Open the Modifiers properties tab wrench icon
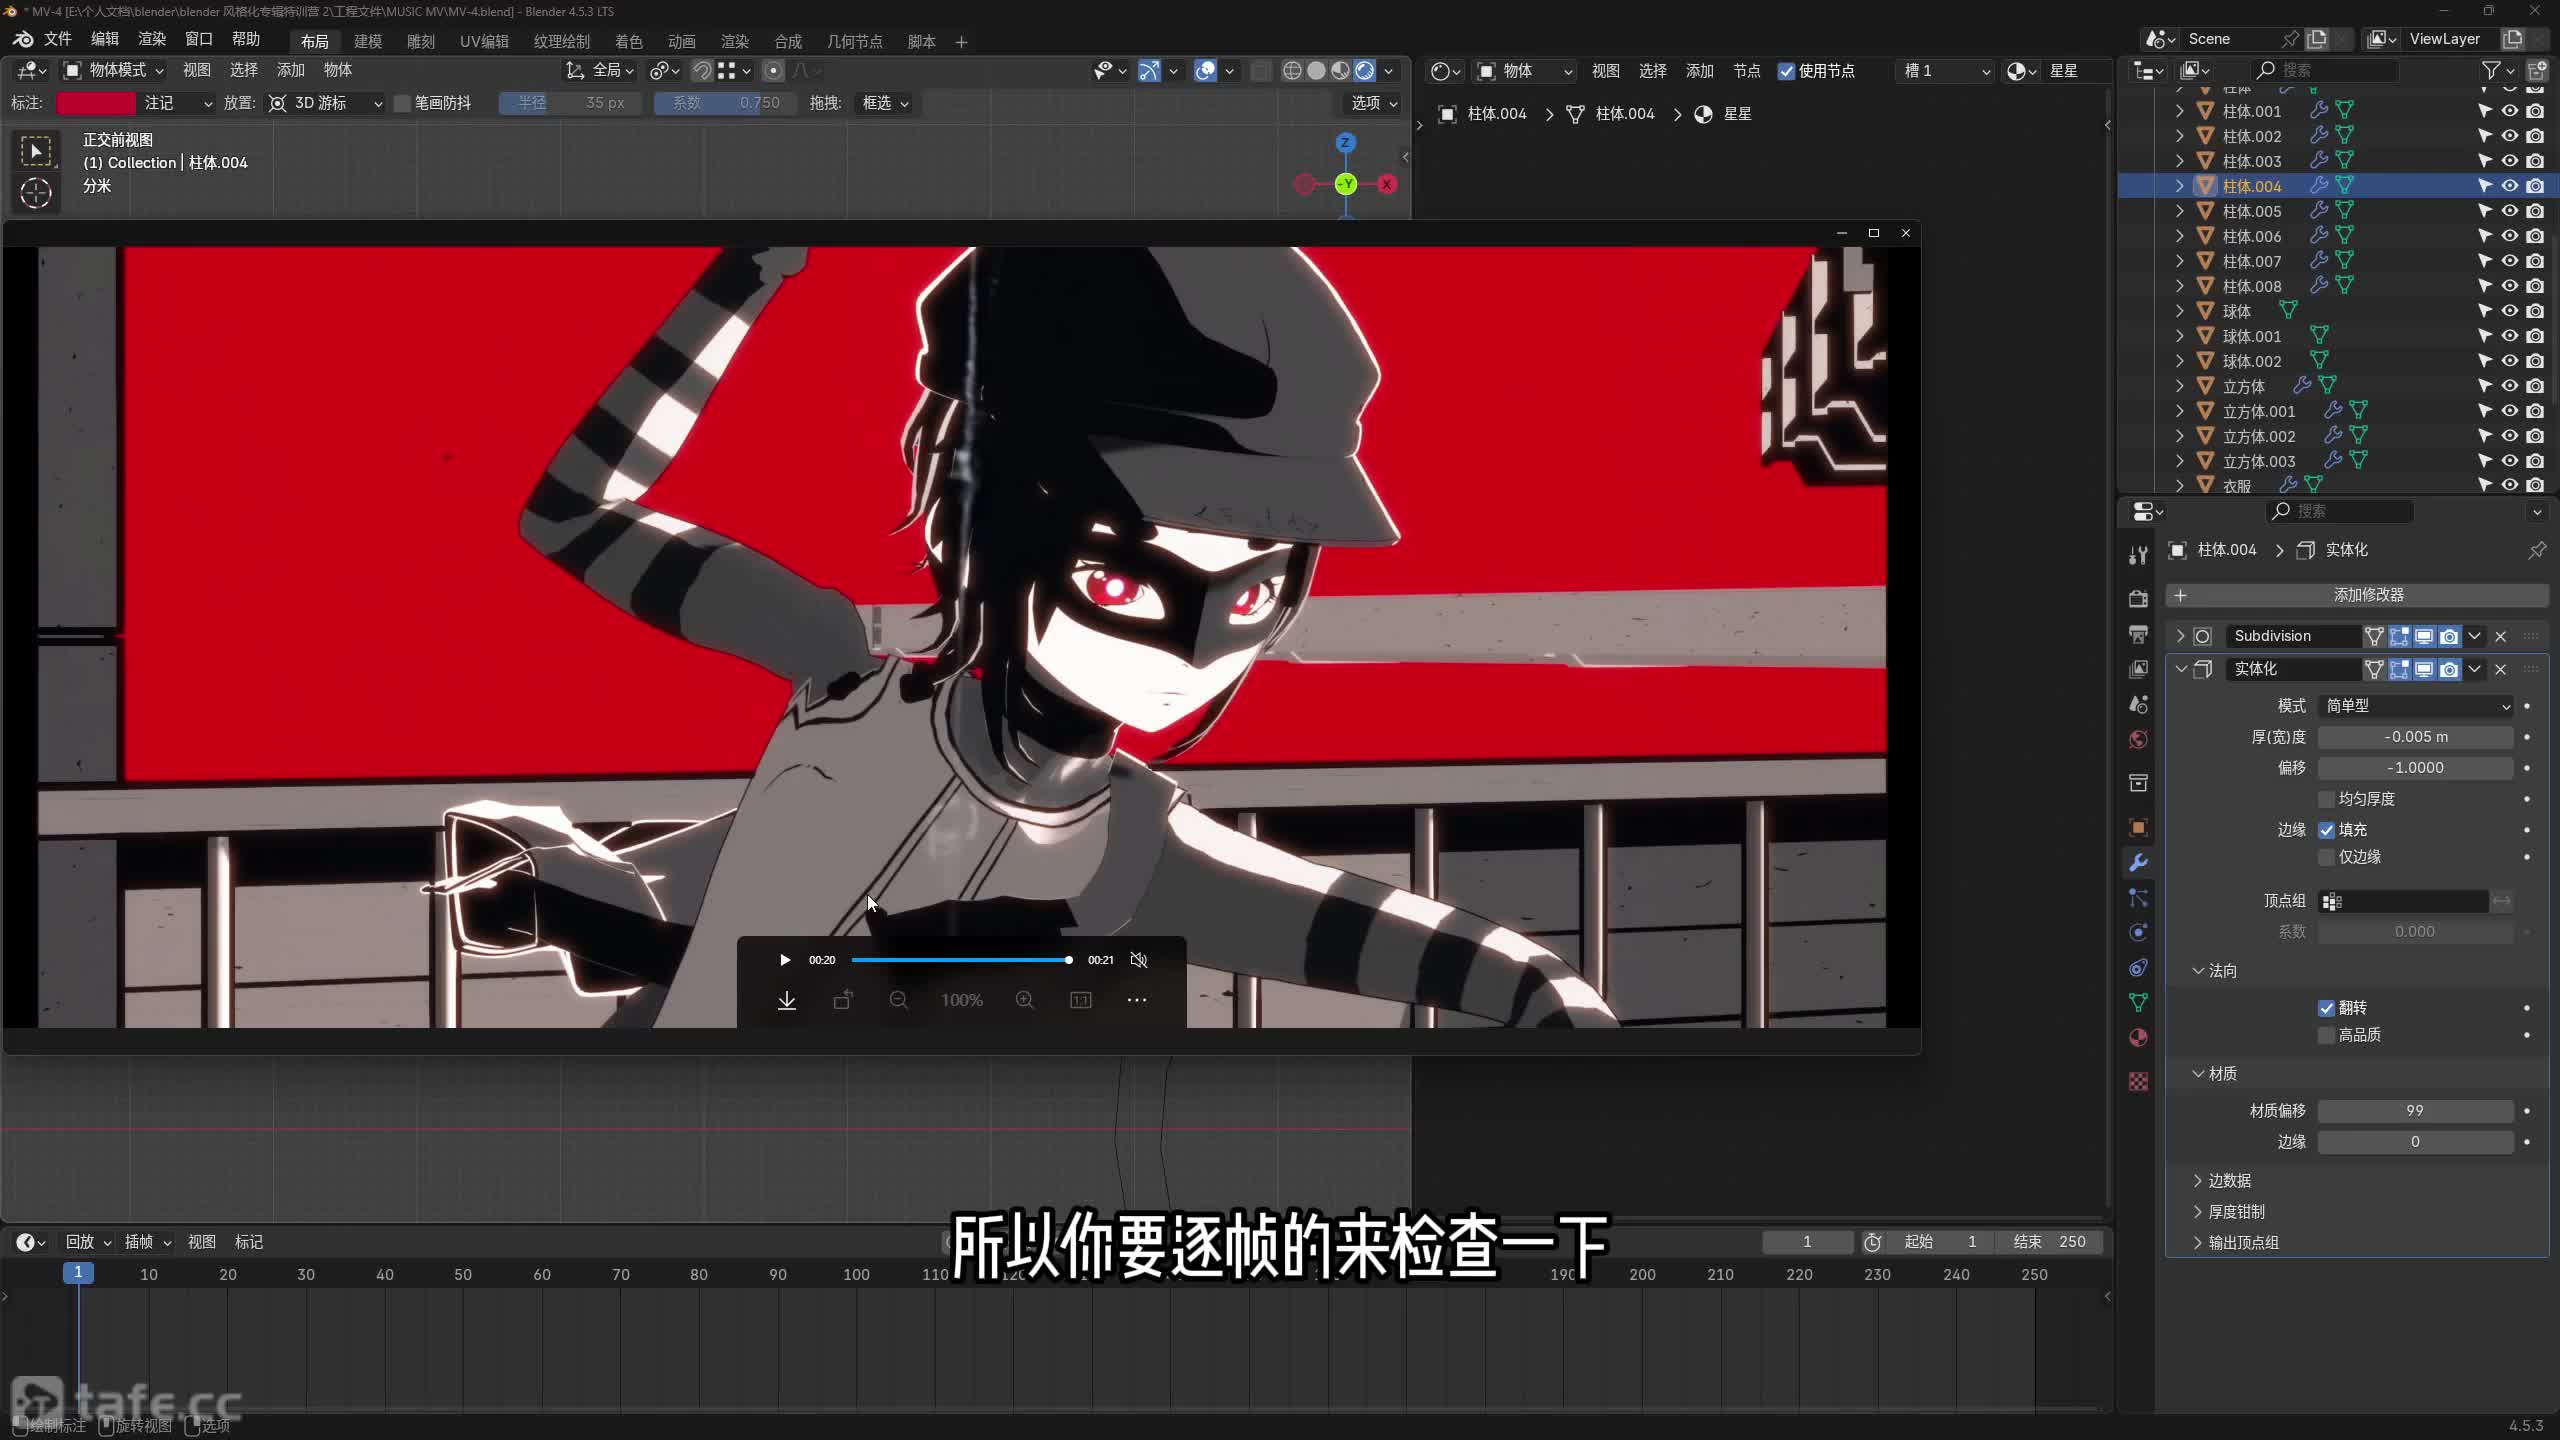The image size is (2560, 1440). click(x=2138, y=863)
